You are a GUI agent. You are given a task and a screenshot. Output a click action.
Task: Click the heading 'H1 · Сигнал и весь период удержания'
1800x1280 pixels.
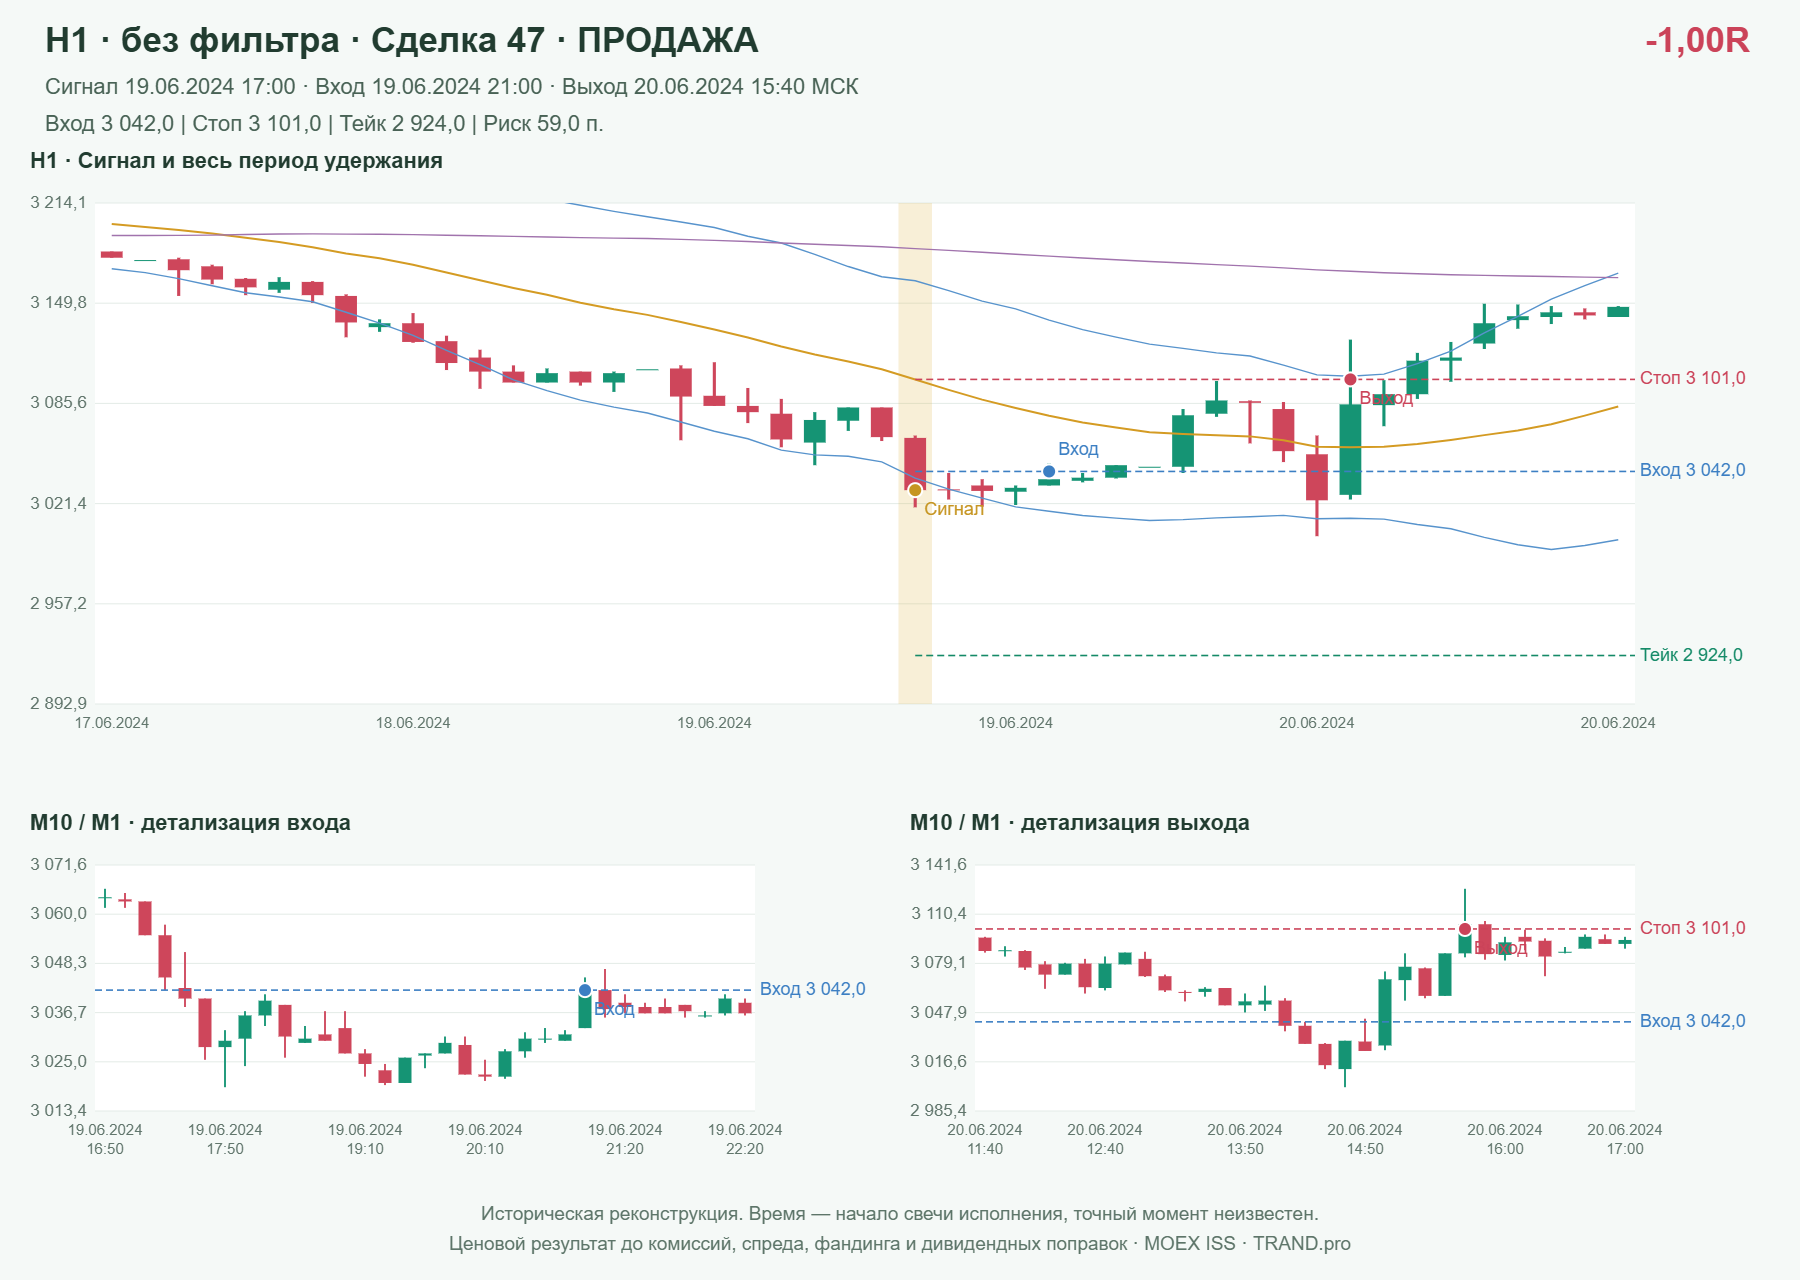point(236,161)
